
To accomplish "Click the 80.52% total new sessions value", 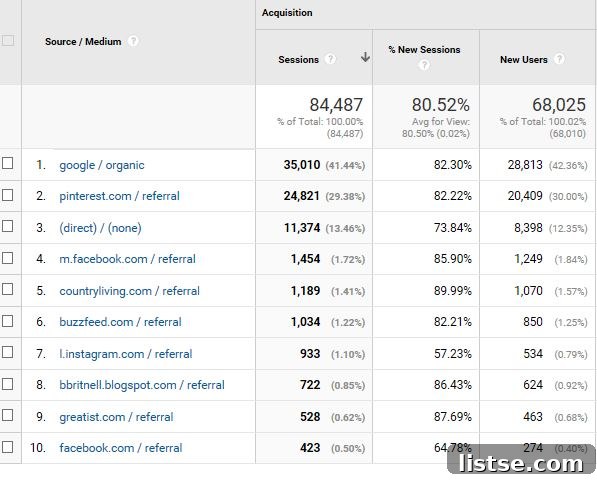I will pyautogui.click(x=441, y=105).
